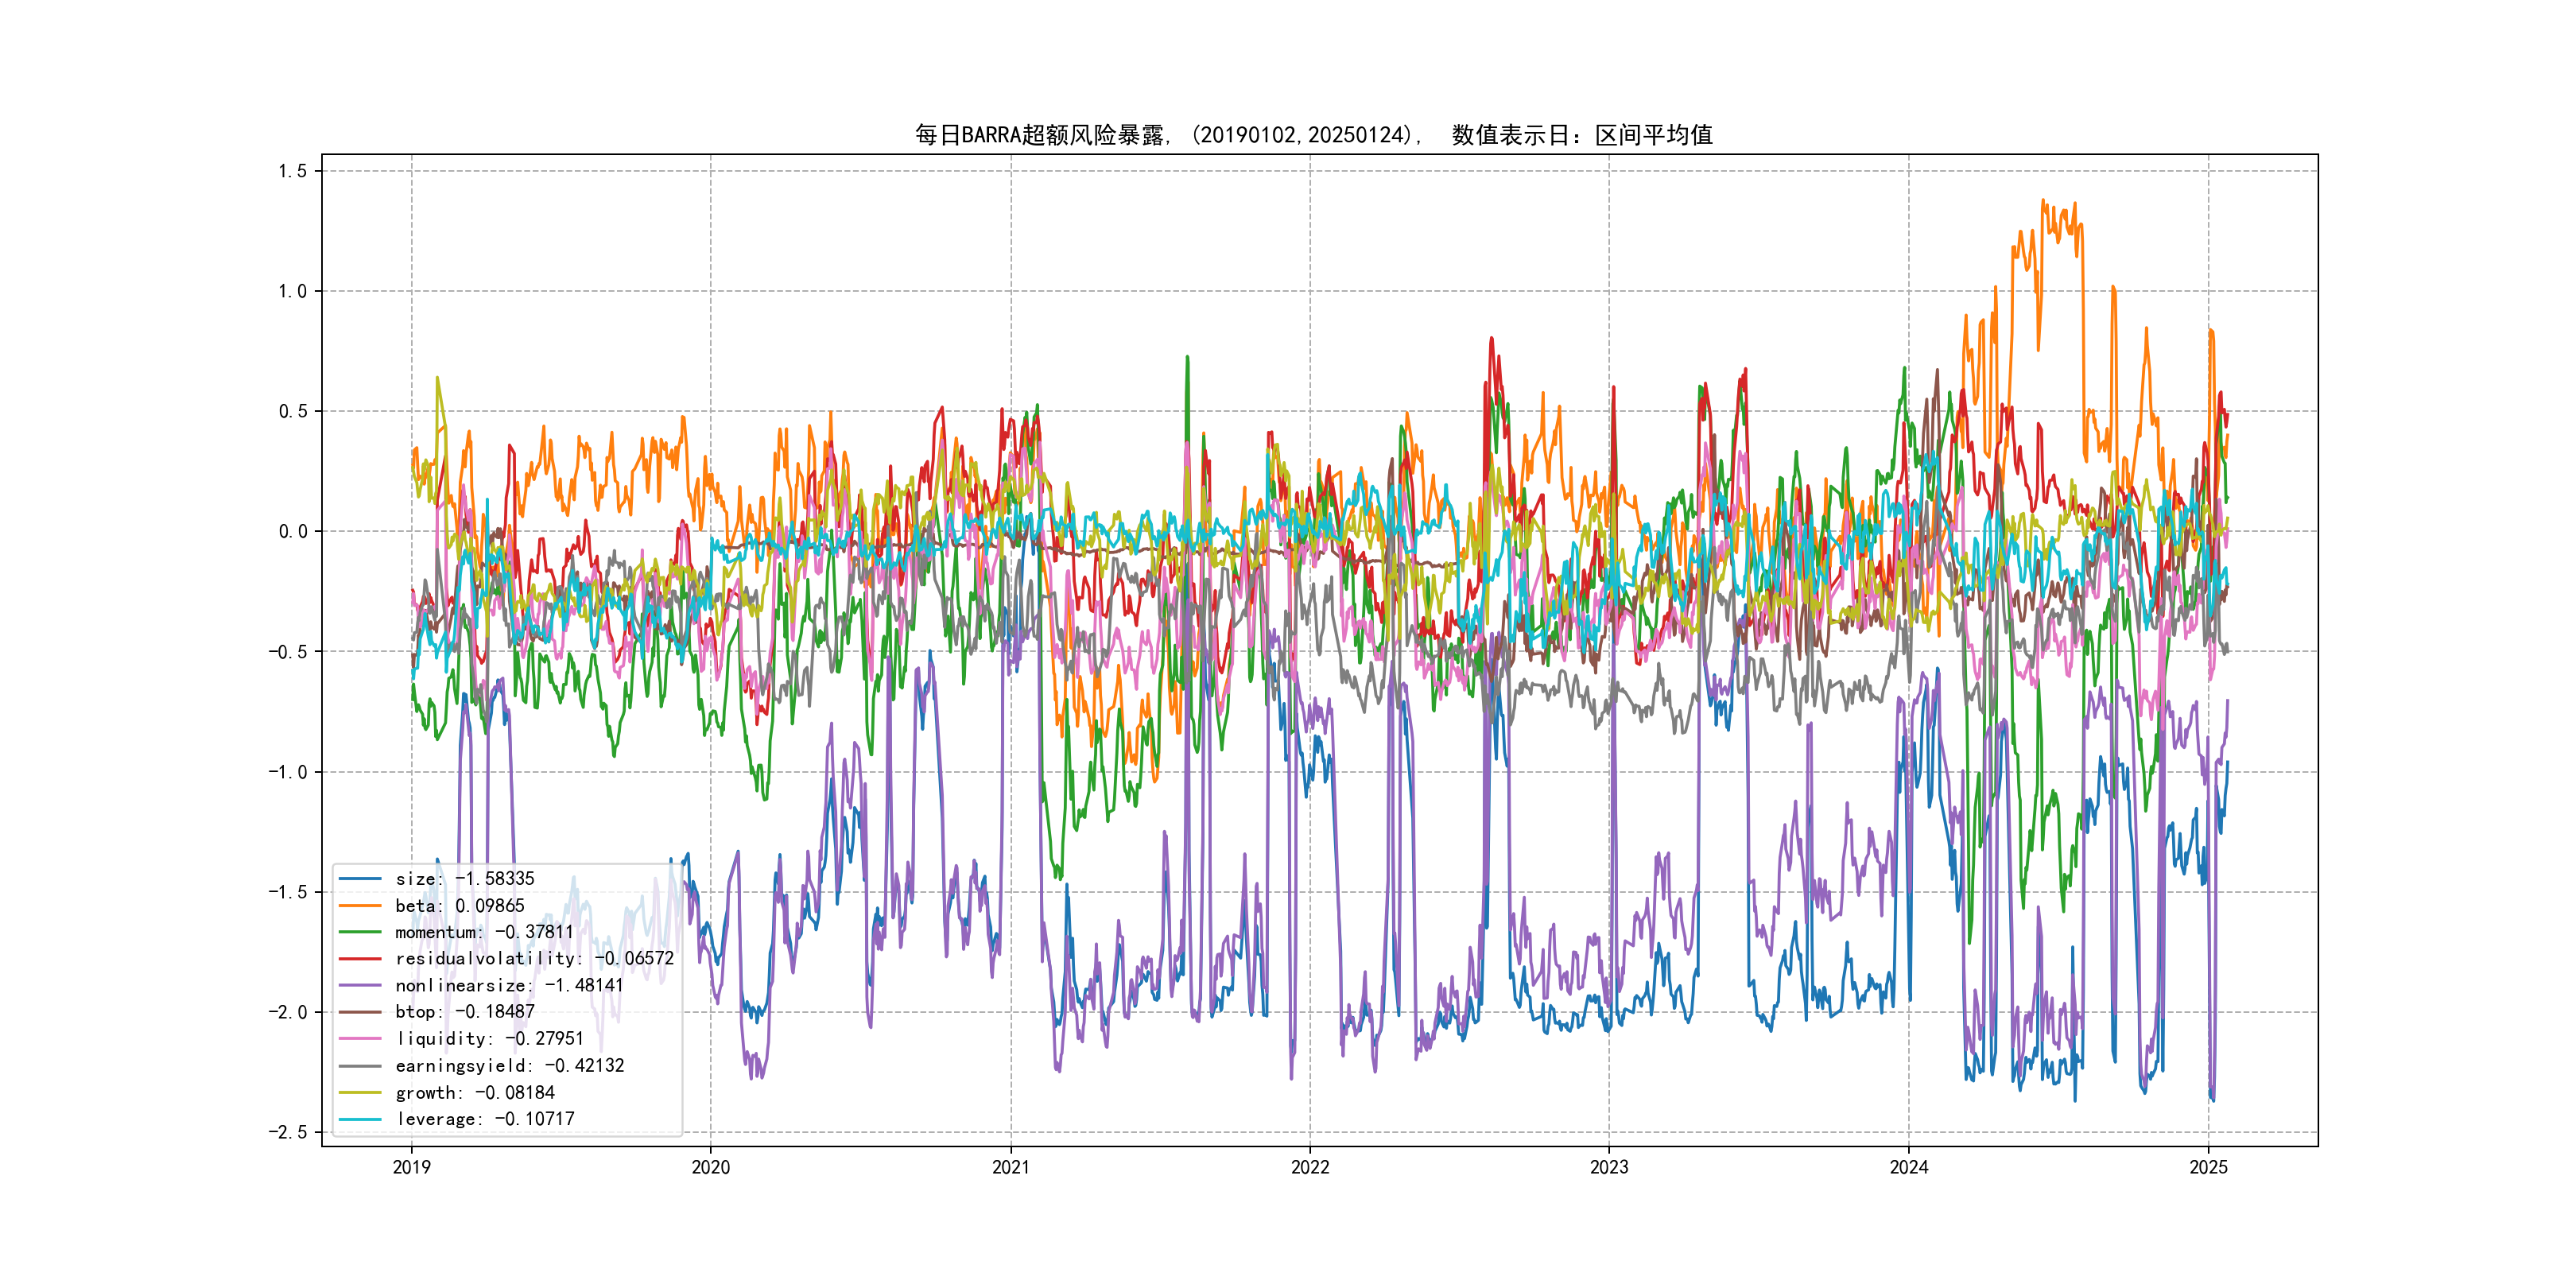Screen dimensions: 2576x1288
Task: Click the -2.5 y-axis tick label
Action: [288, 1132]
